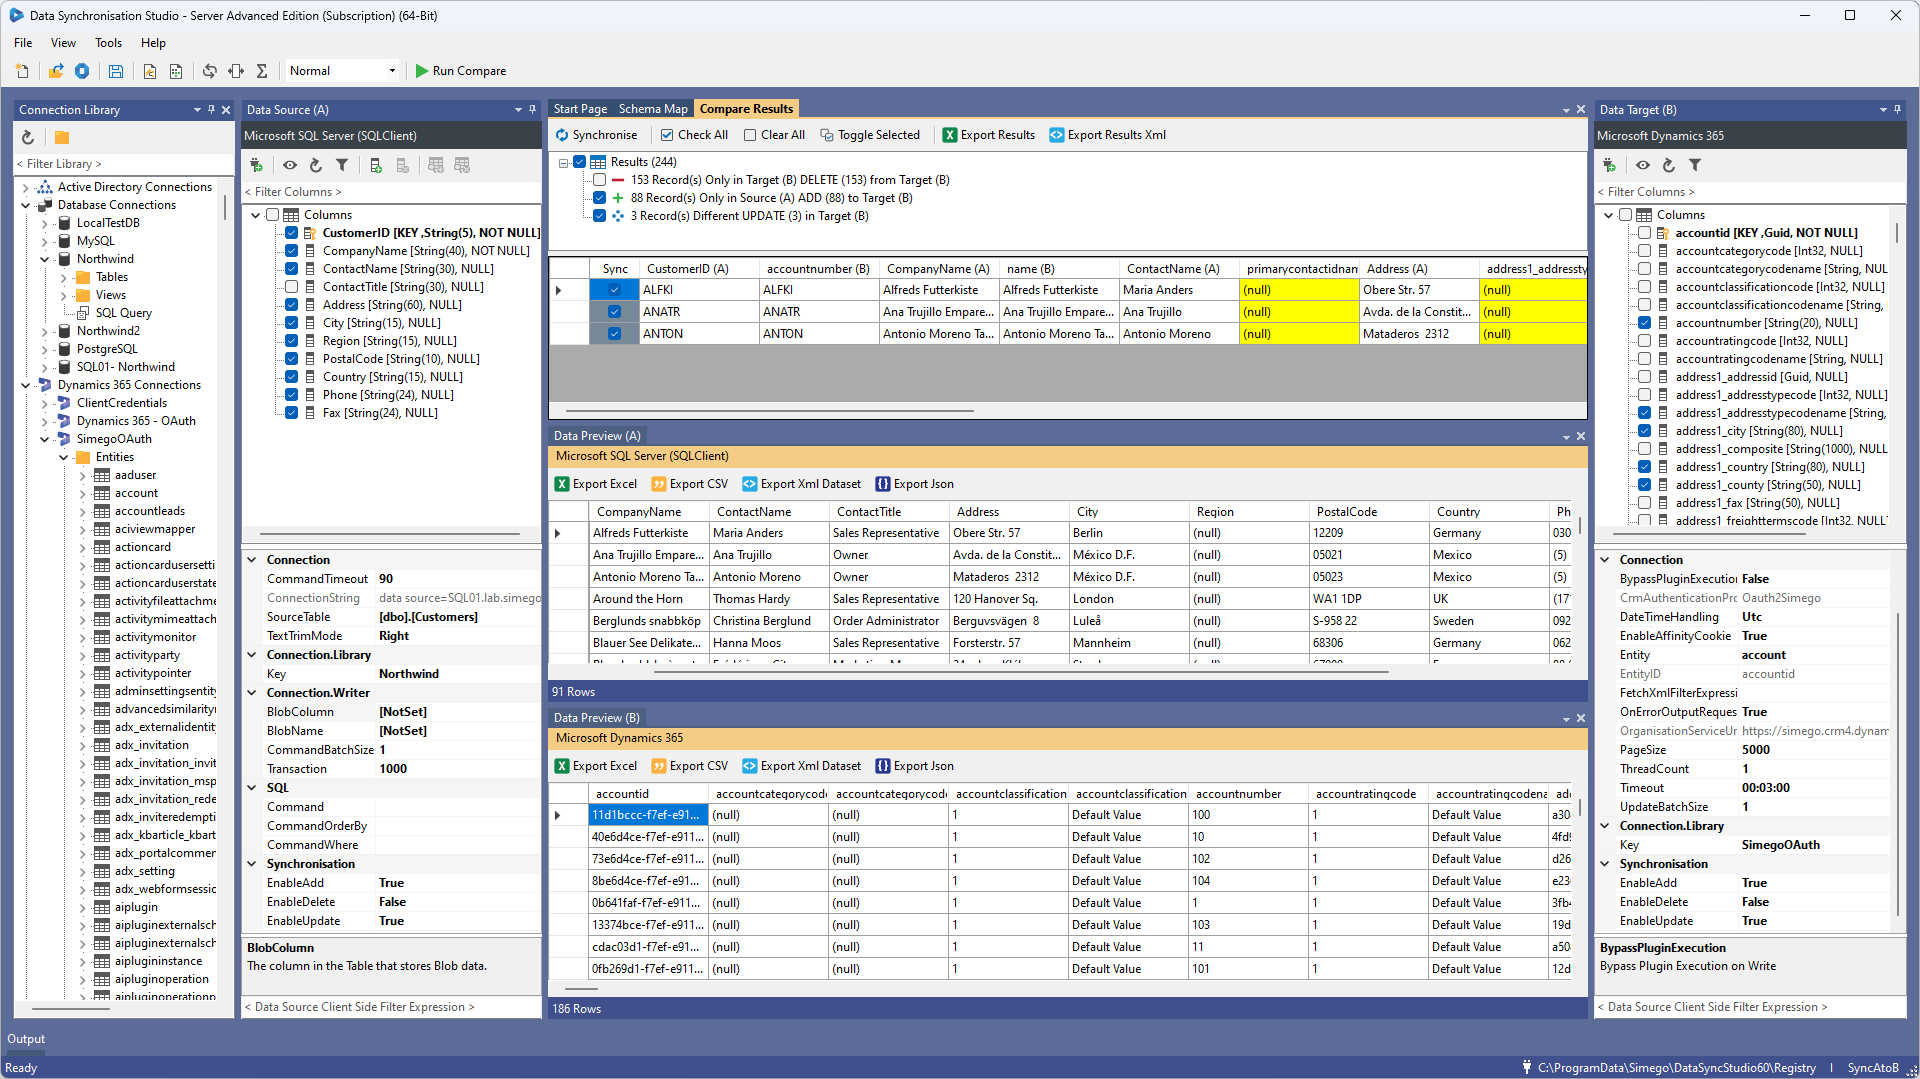
Task: Refresh the Connection Library
Action: [x=28, y=137]
